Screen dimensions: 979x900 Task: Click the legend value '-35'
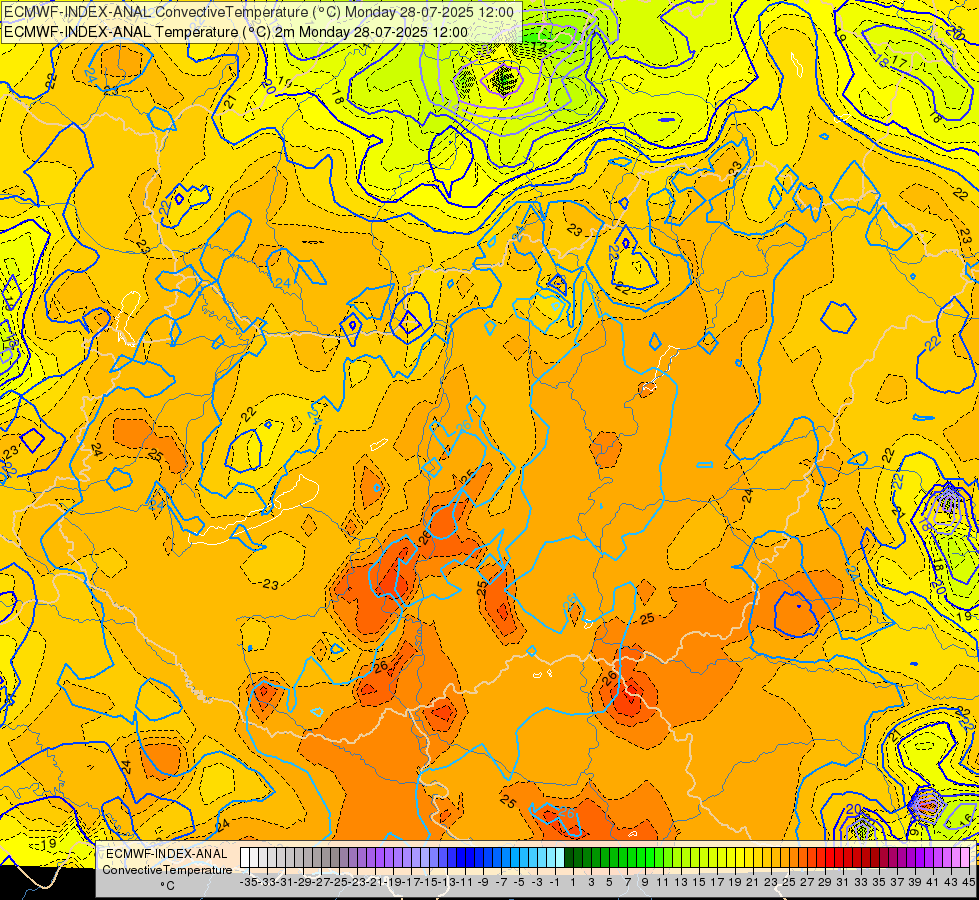click(x=248, y=882)
